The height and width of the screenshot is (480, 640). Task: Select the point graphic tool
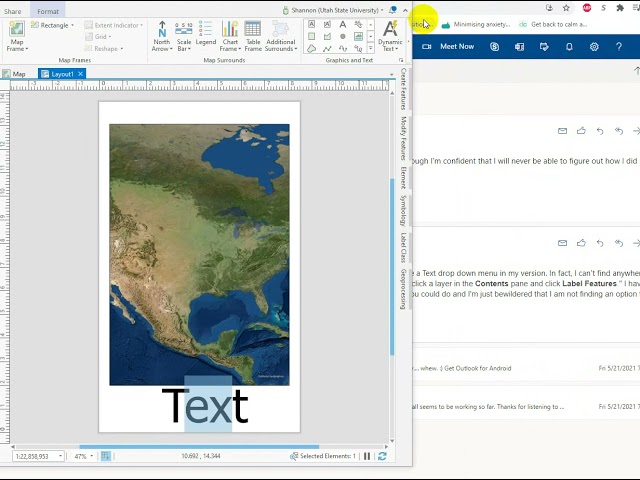tap(343, 36)
